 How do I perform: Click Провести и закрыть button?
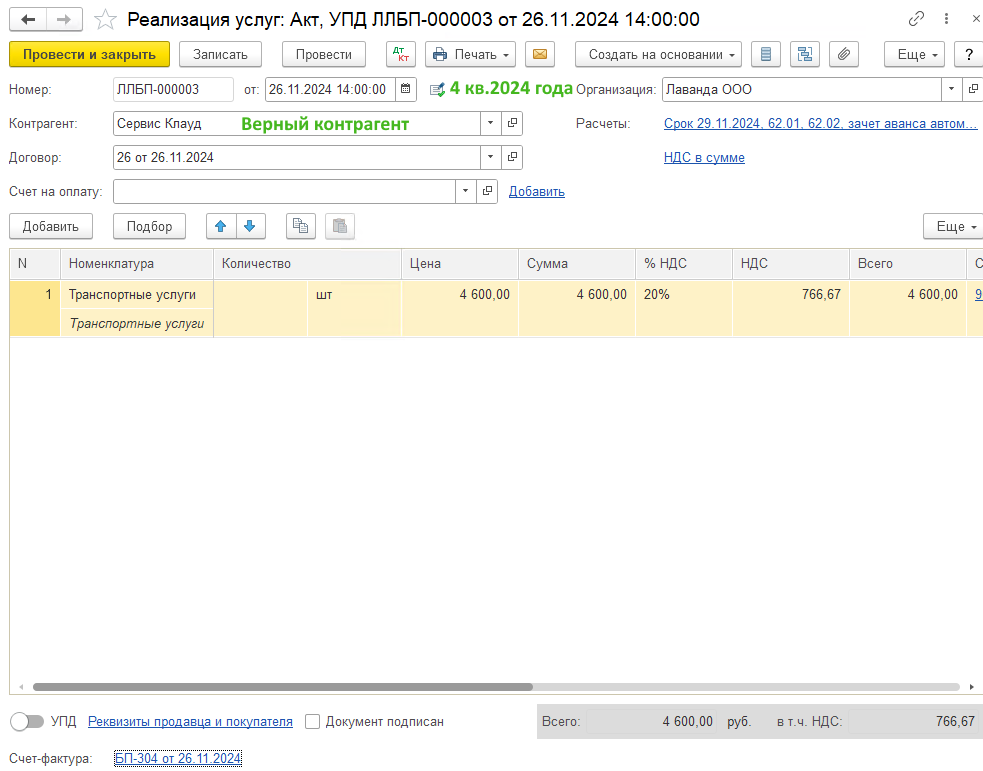tap(89, 55)
